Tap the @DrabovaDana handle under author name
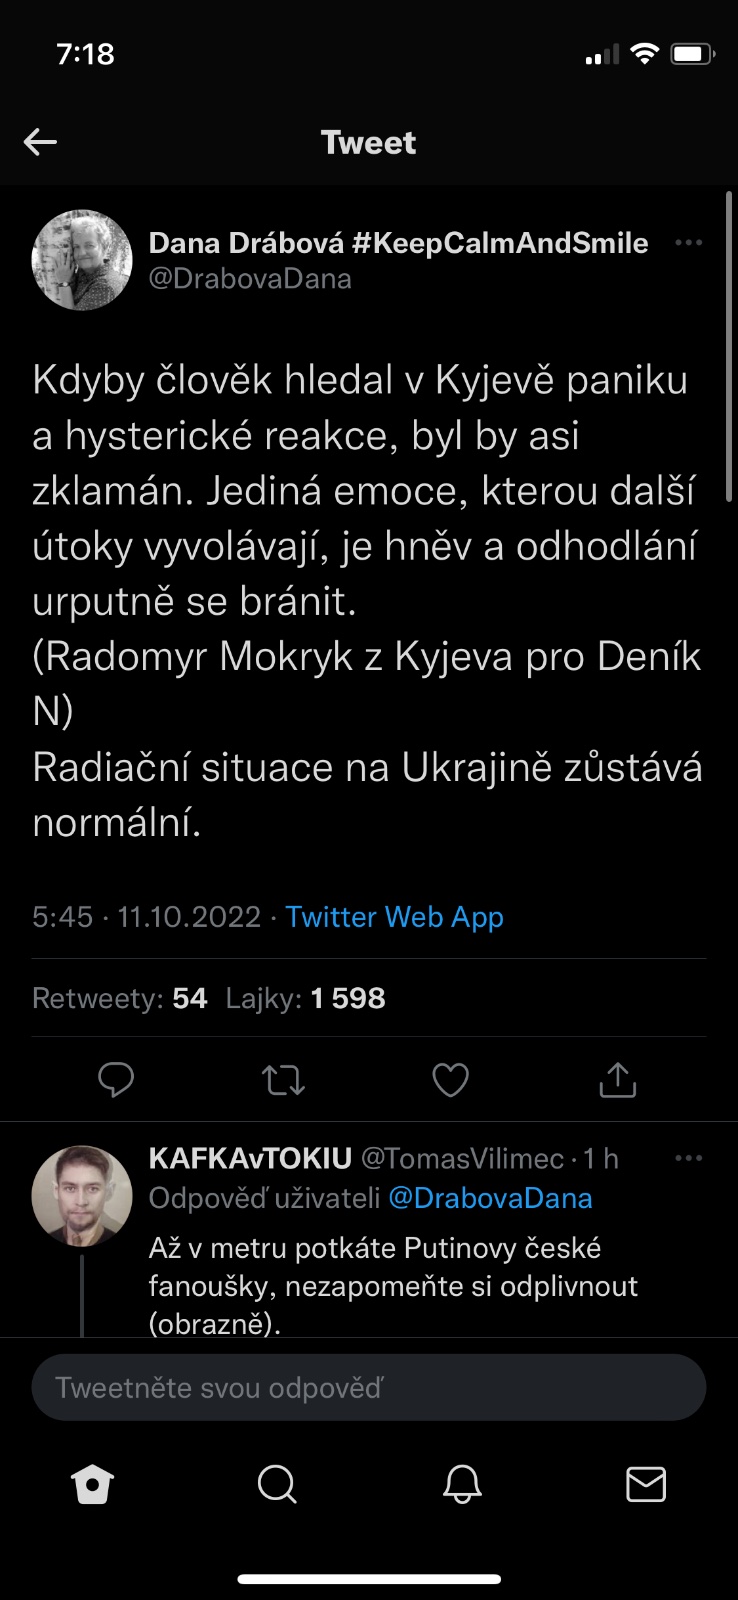Image resolution: width=738 pixels, height=1600 pixels. tap(250, 278)
